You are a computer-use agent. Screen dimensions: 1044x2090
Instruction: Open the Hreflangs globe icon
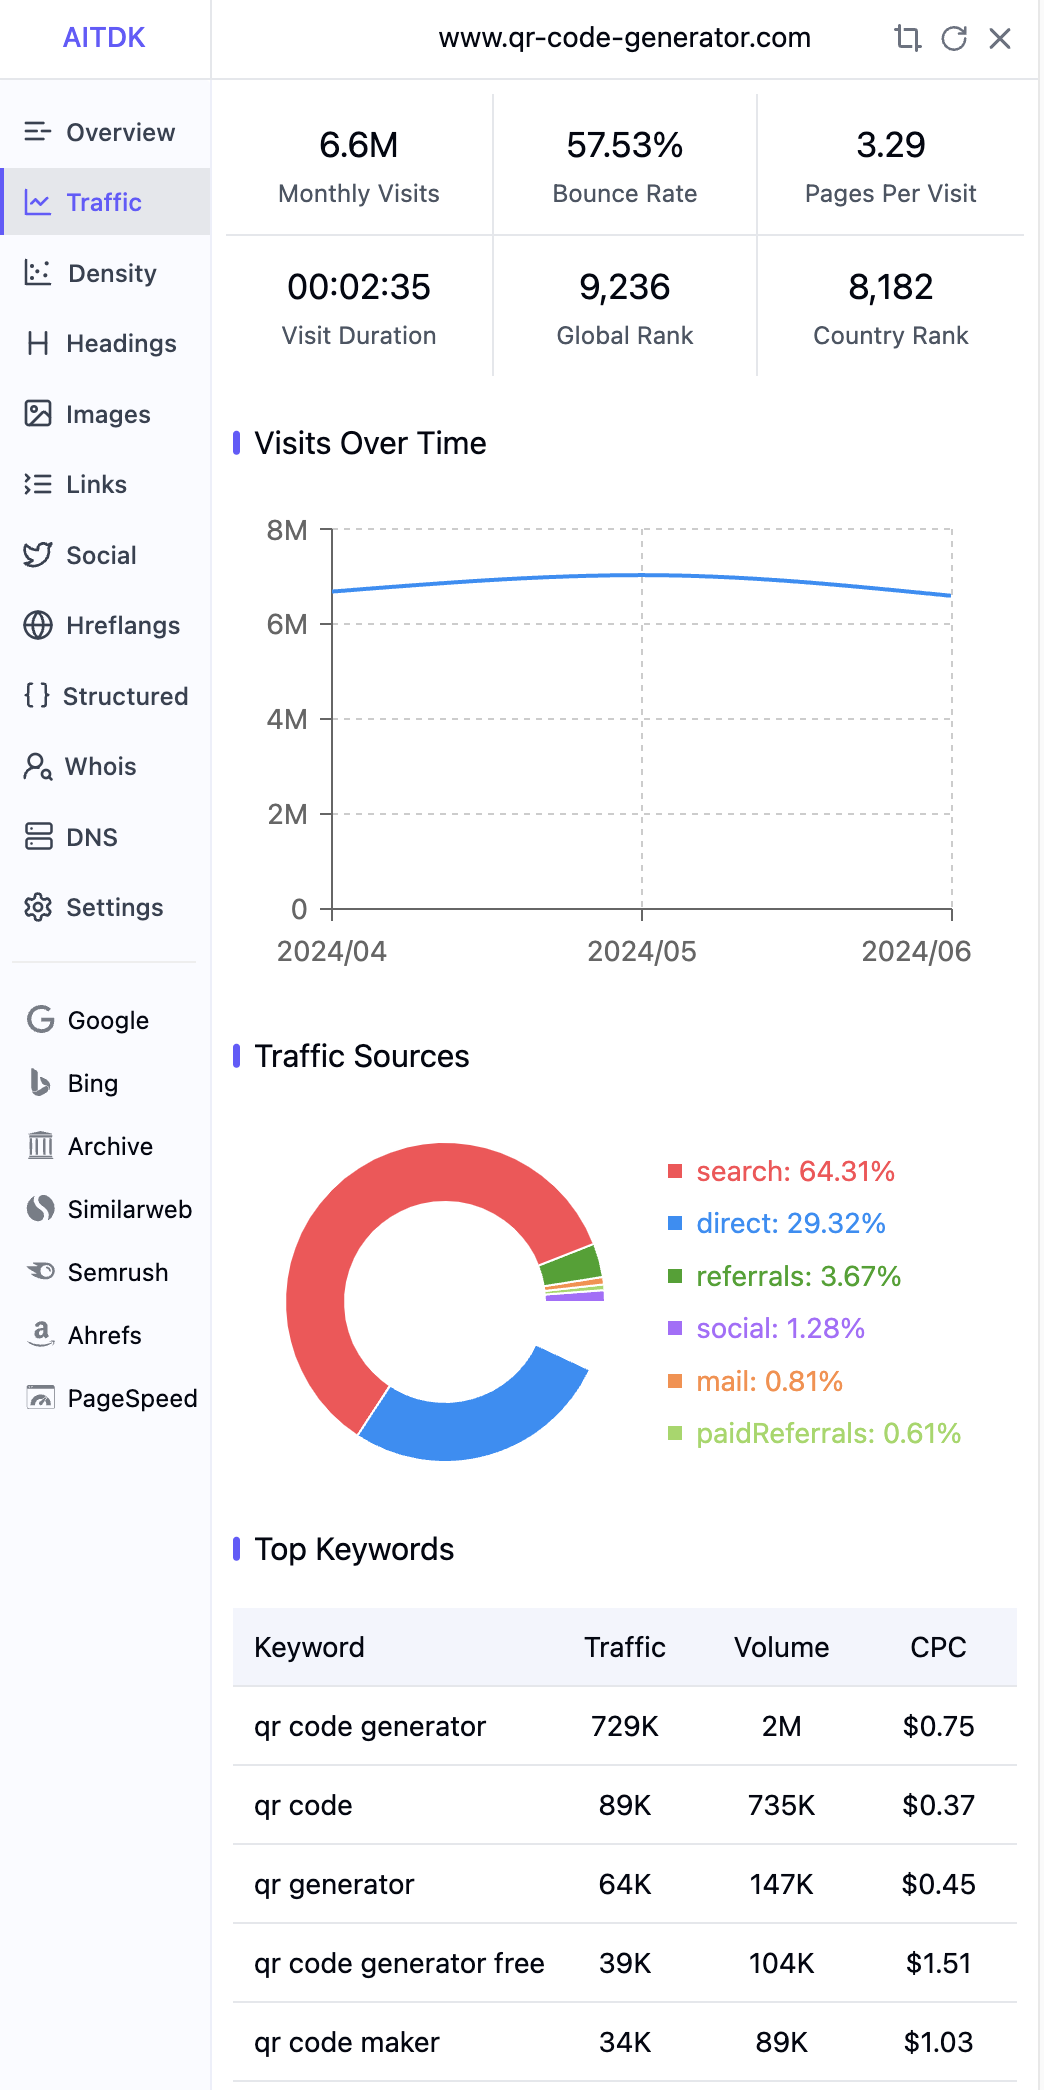pos(38,625)
